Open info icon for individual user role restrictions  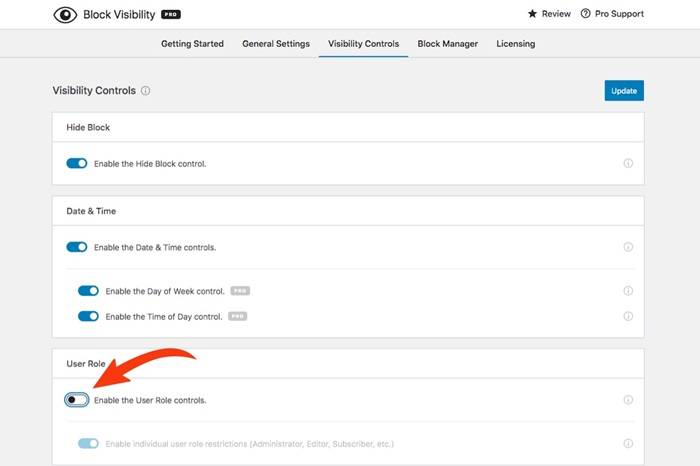[x=628, y=444]
